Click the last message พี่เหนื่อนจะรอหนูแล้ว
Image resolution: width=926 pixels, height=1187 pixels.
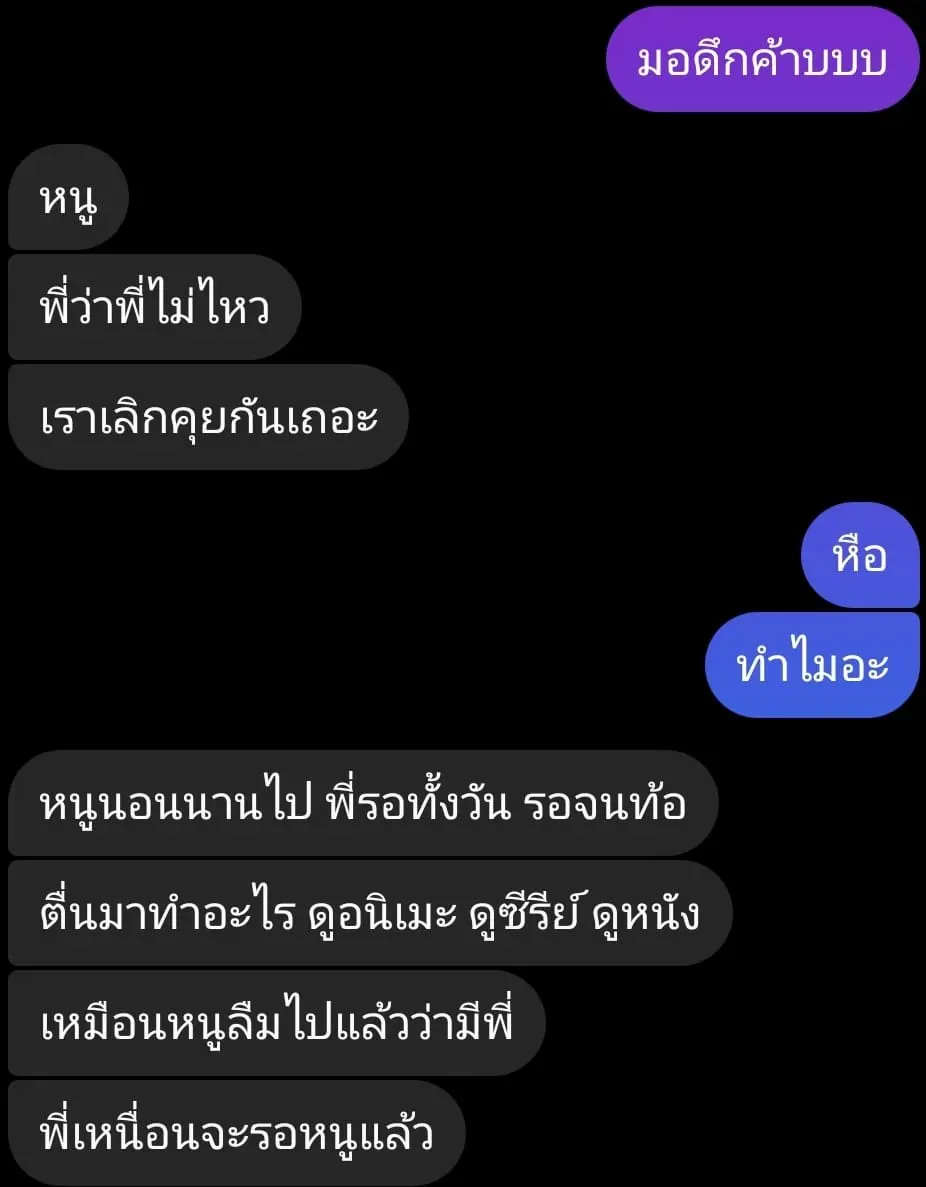pyautogui.click(x=236, y=1132)
